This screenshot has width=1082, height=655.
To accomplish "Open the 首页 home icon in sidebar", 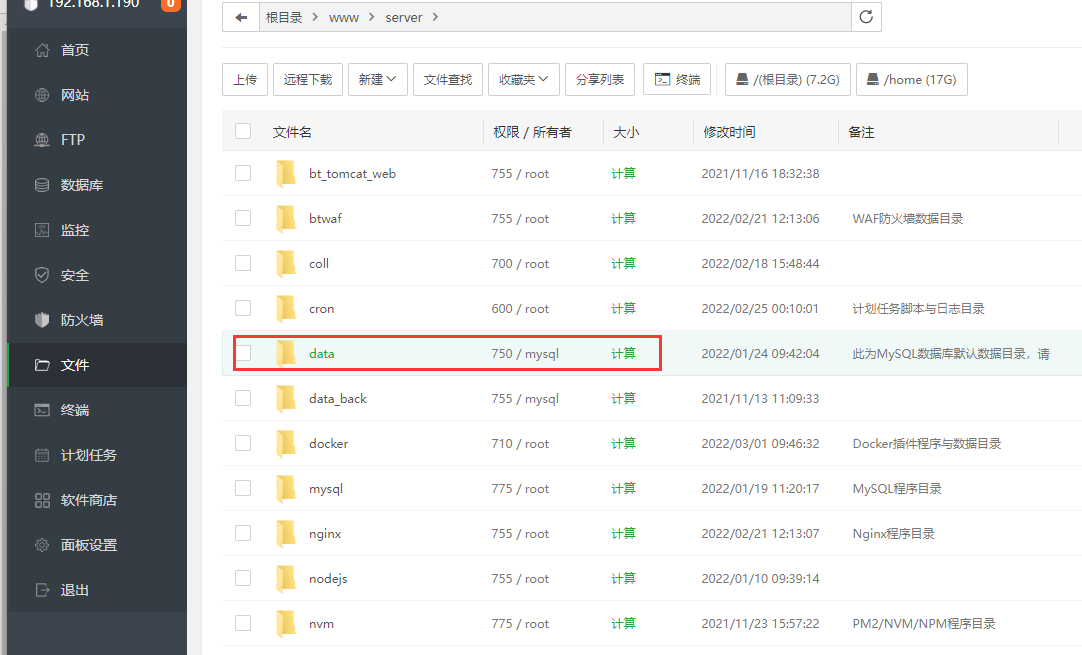I will (x=42, y=50).
